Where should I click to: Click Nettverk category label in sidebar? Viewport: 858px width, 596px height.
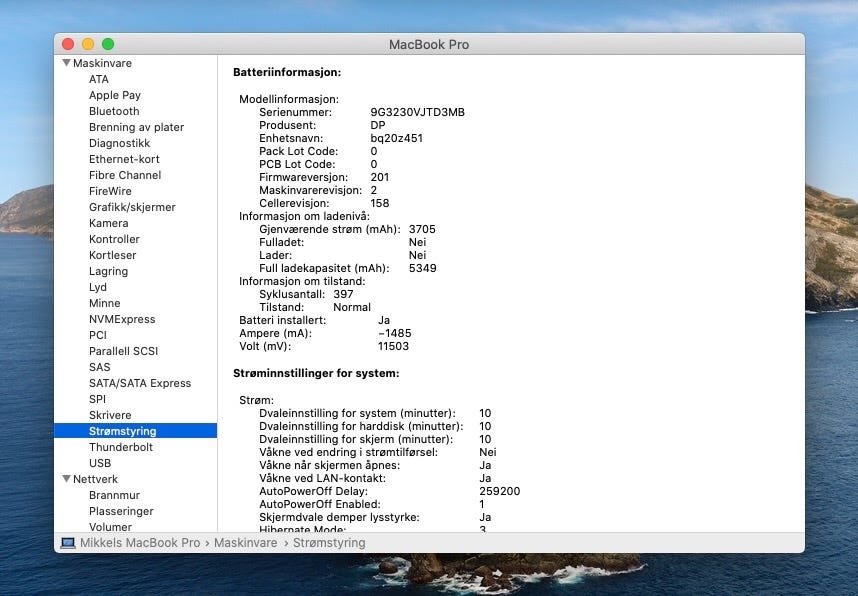[x=95, y=479]
